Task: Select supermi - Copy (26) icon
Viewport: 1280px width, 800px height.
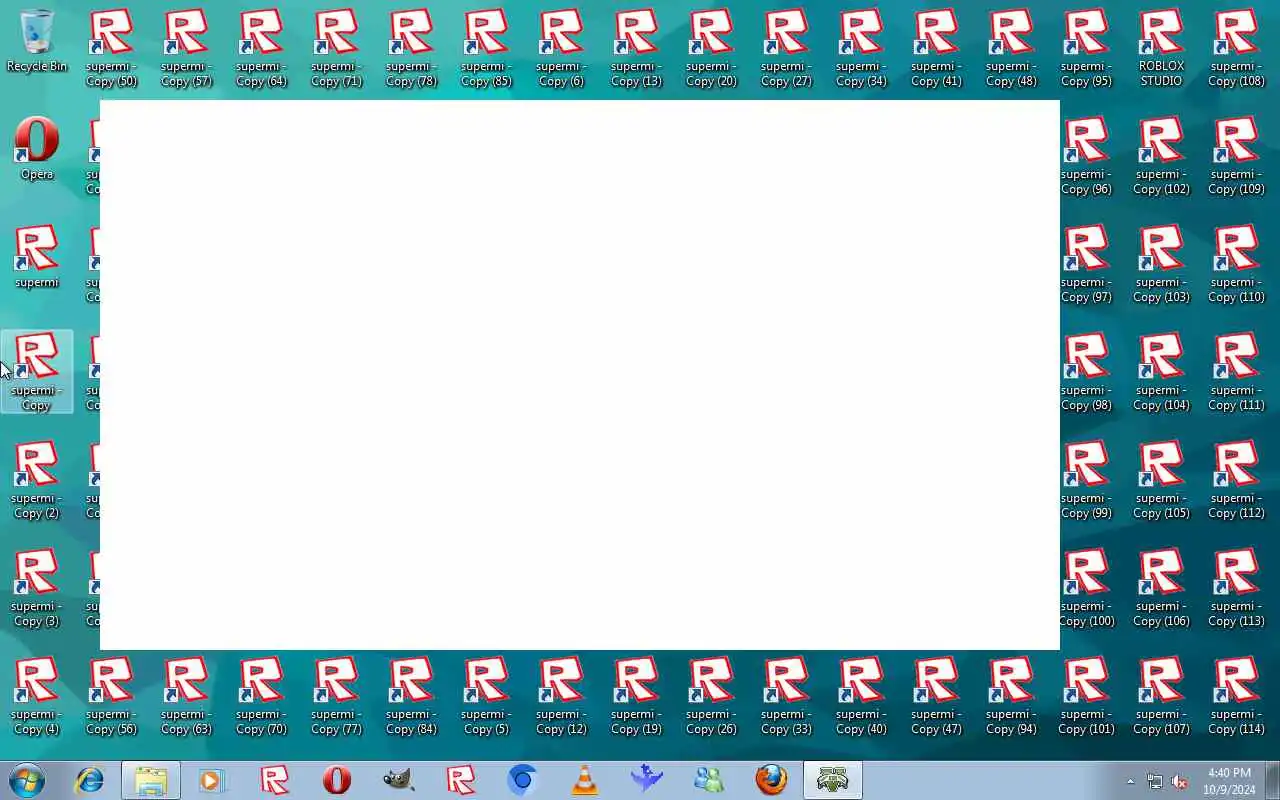Action: pos(711,696)
